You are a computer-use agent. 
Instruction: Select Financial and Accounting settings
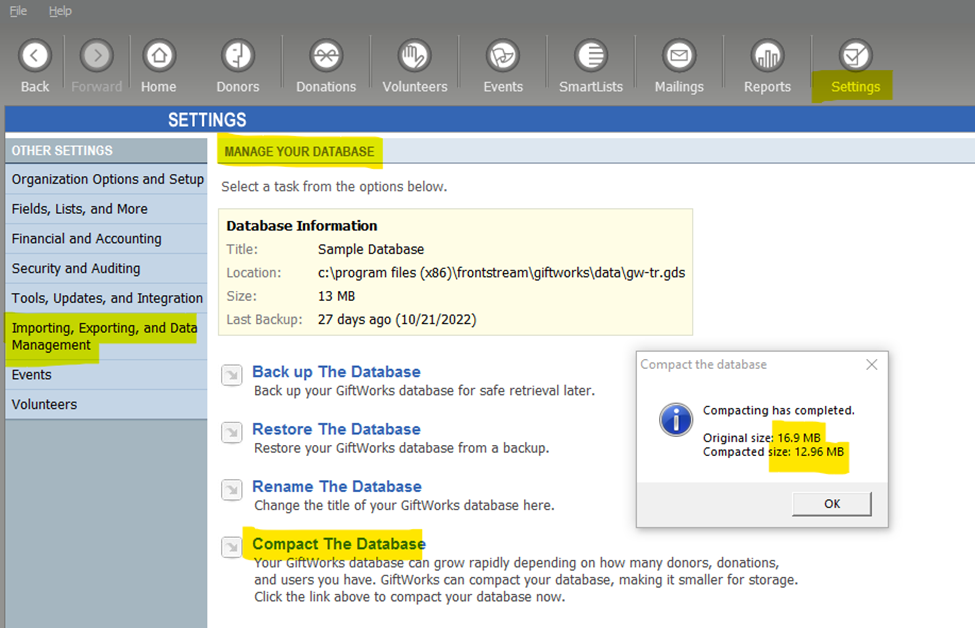point(106,239)
